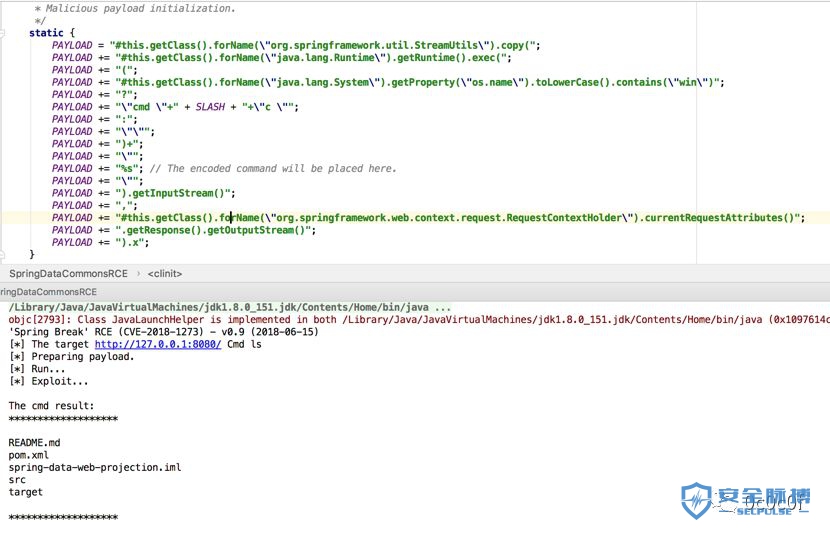Click the SLASH cmd PAYLOAD line

point(175,107)
